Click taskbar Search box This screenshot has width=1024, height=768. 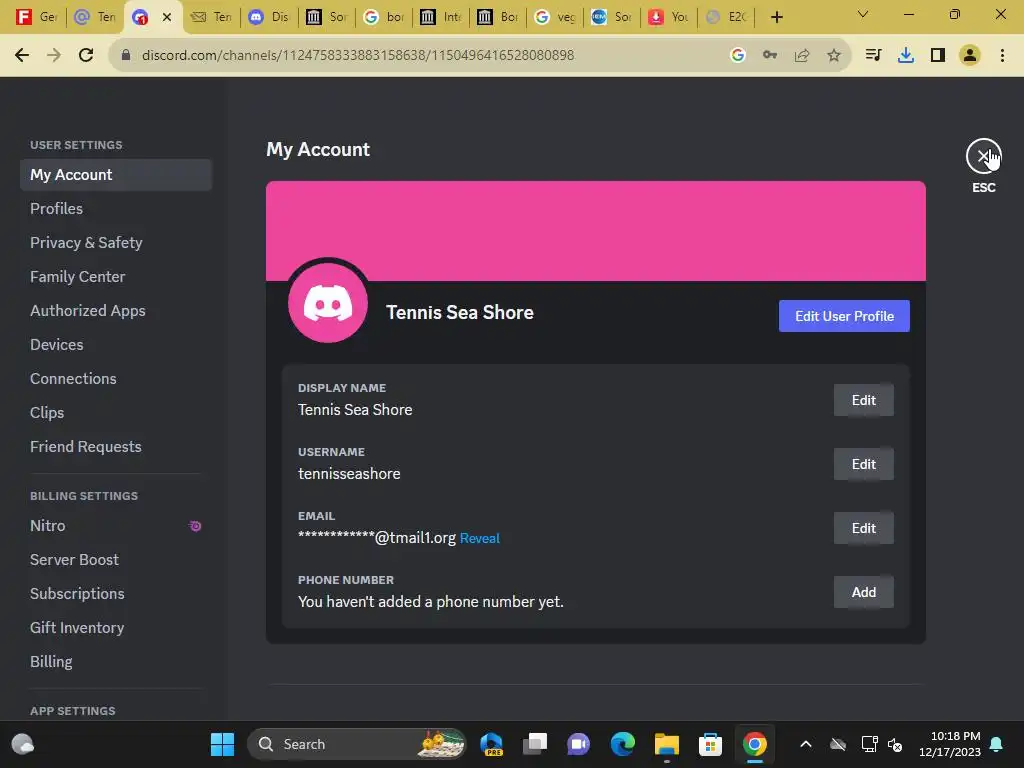pos(357,744)
